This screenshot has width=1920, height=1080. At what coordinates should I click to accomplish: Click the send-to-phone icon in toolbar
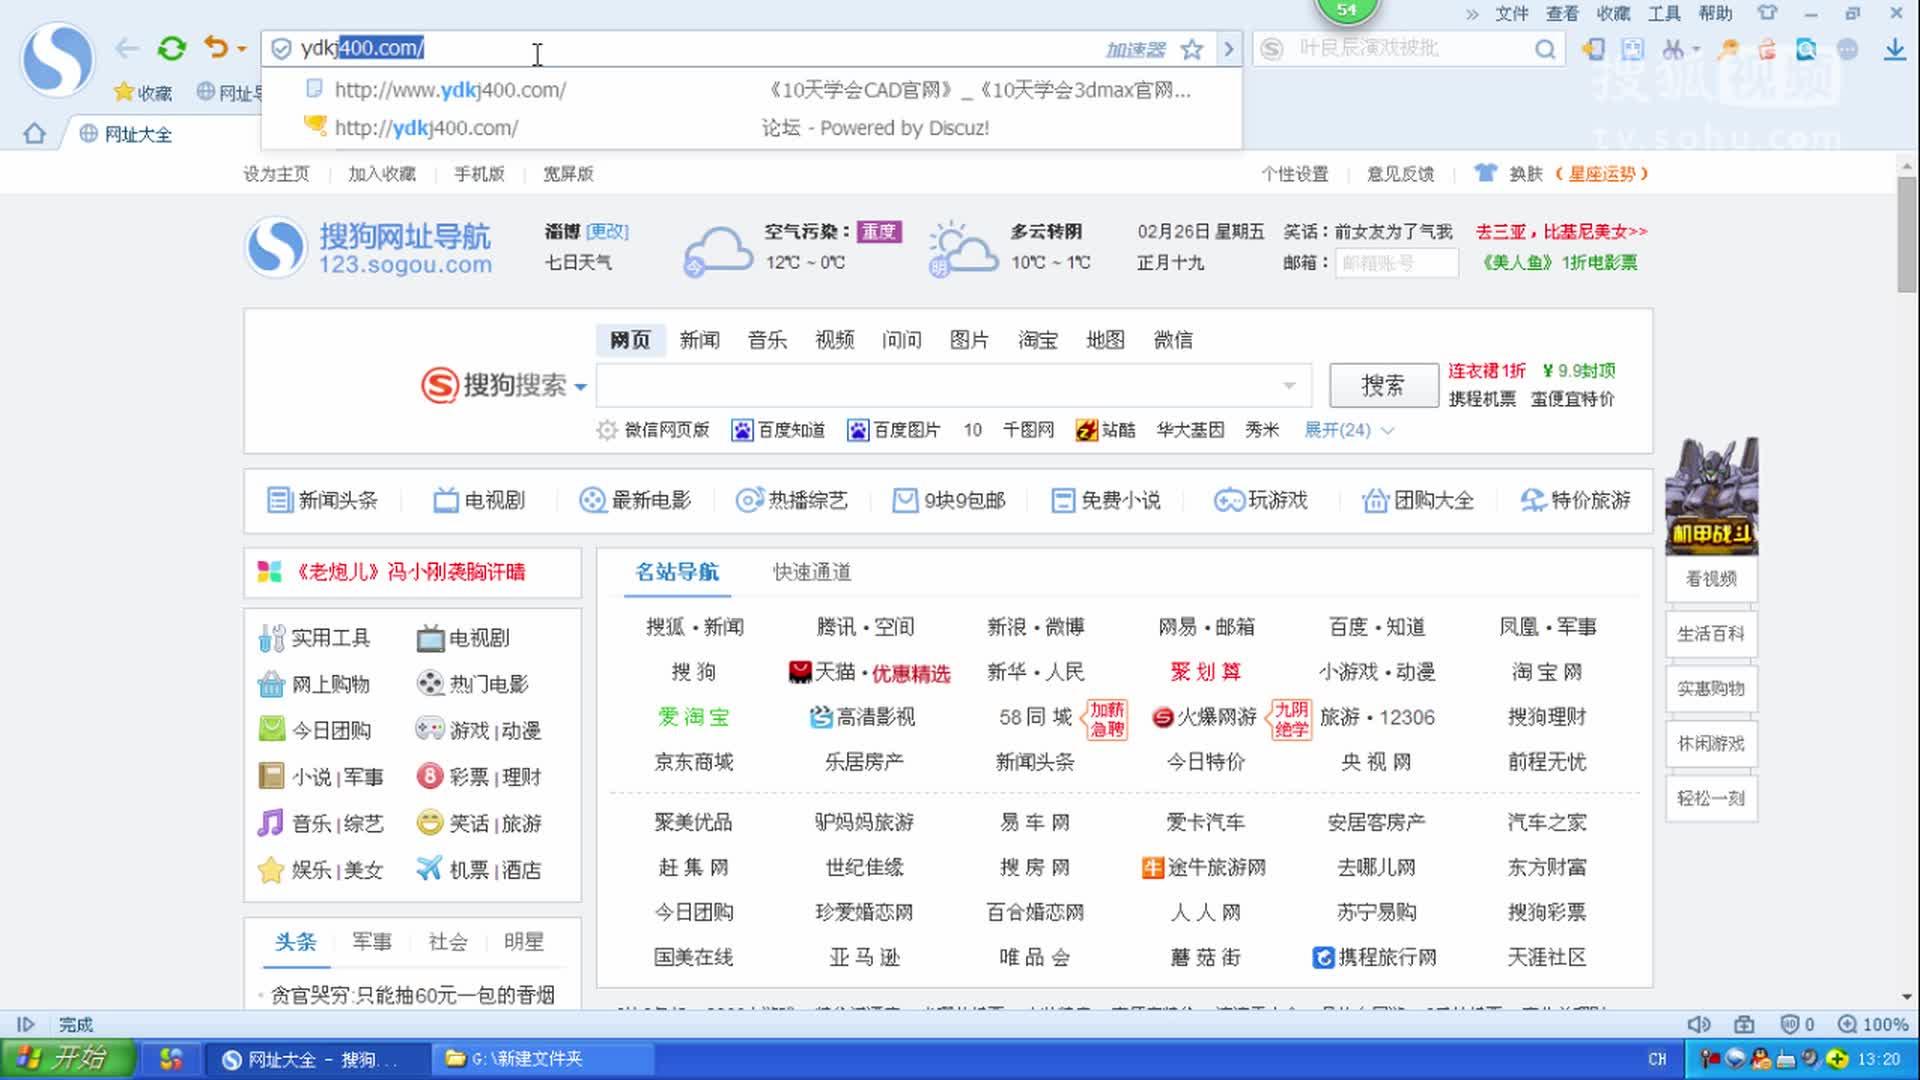tap(1593, 49)
